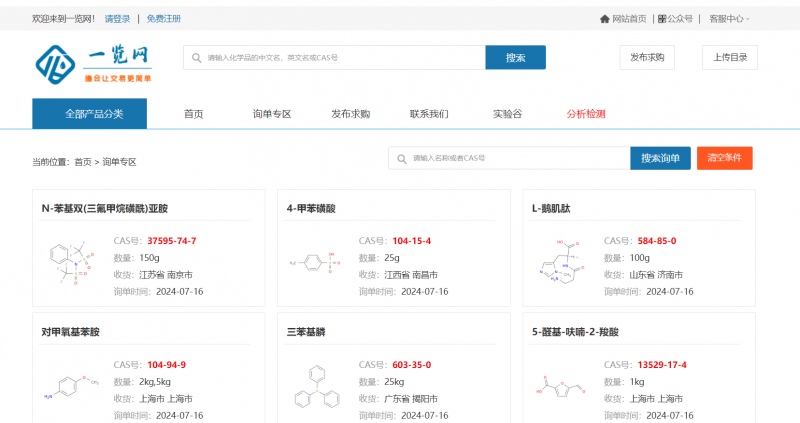Click the magnifier icon in the inquiry search box
The width and height of the screenshot is (800, 423).
(402, 159)
